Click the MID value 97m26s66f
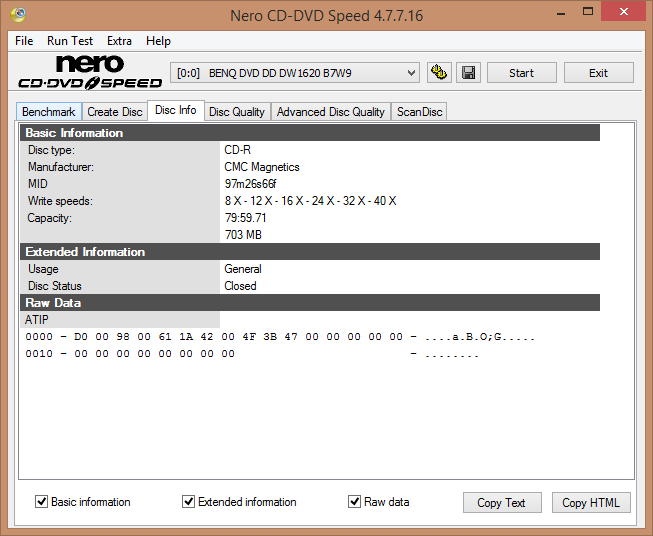 tap(250, 184)
